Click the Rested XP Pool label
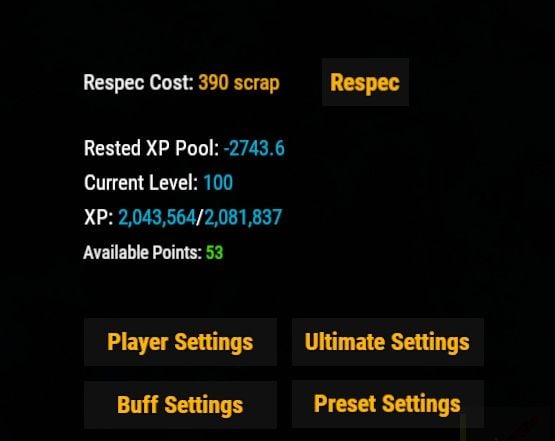This screenshot has width=555, height=441. click(x=151, y=148)
